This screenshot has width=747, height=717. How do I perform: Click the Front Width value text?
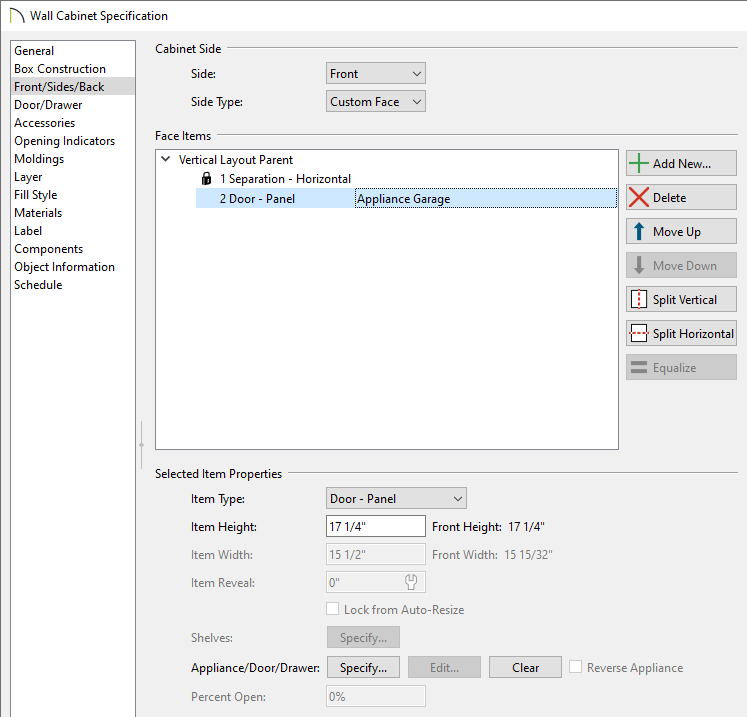[528, 555]
